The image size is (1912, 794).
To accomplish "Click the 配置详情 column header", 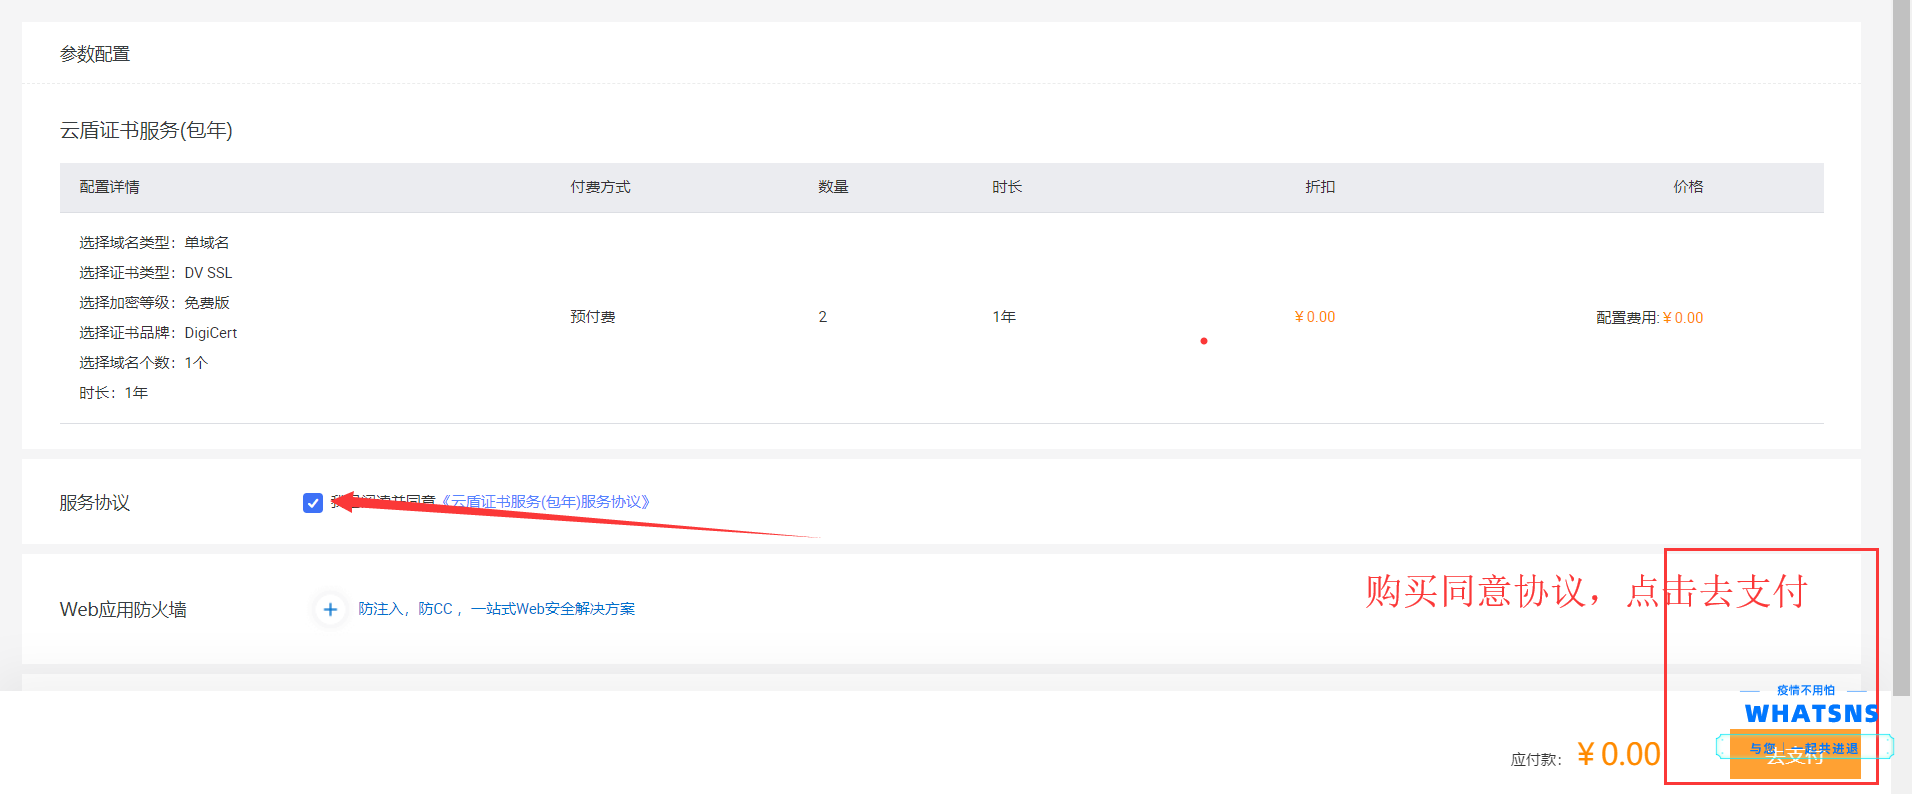I will click(x=110, y=187).
